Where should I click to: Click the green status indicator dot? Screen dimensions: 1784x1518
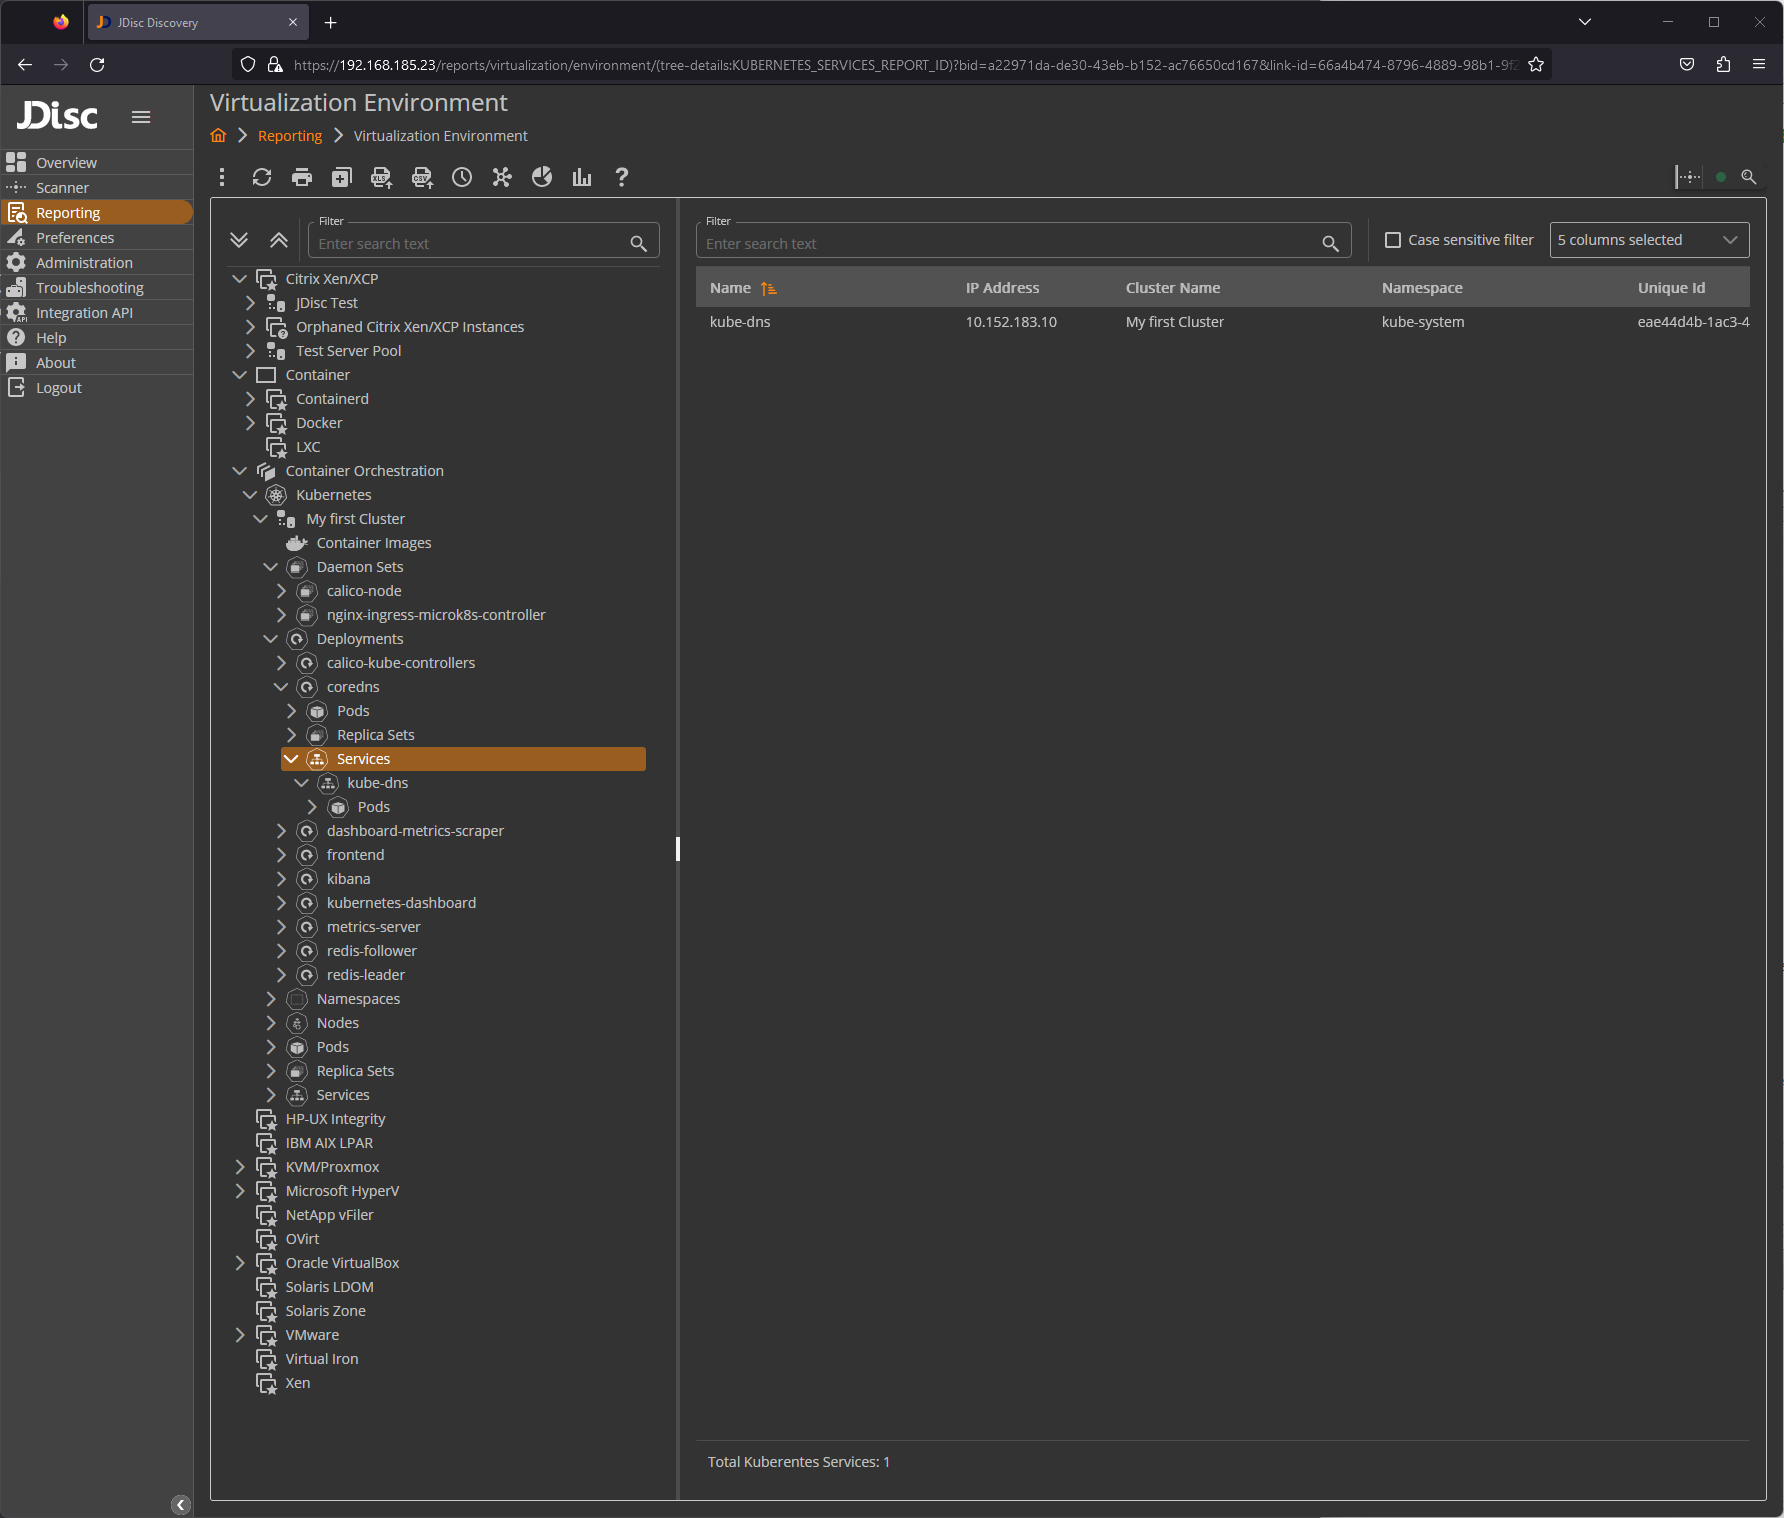pyautogui.click(x=1721, y=177)
